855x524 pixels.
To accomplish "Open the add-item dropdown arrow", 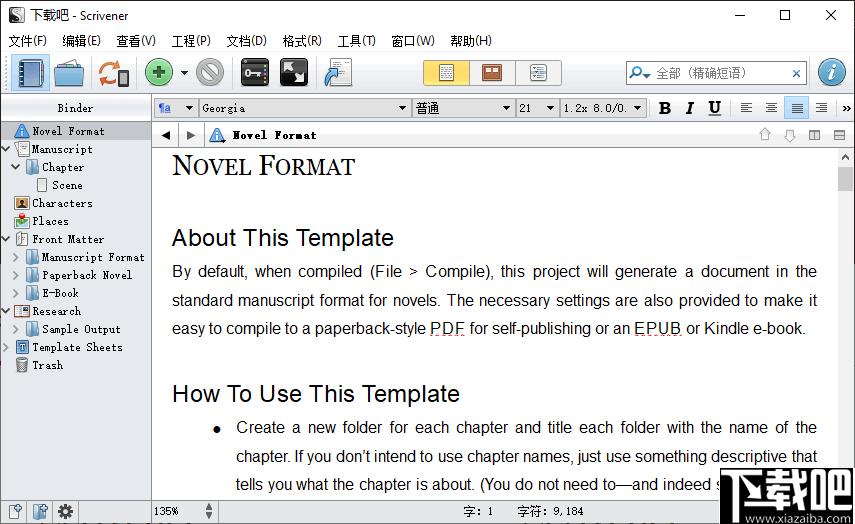I will (x=184, y=73).
